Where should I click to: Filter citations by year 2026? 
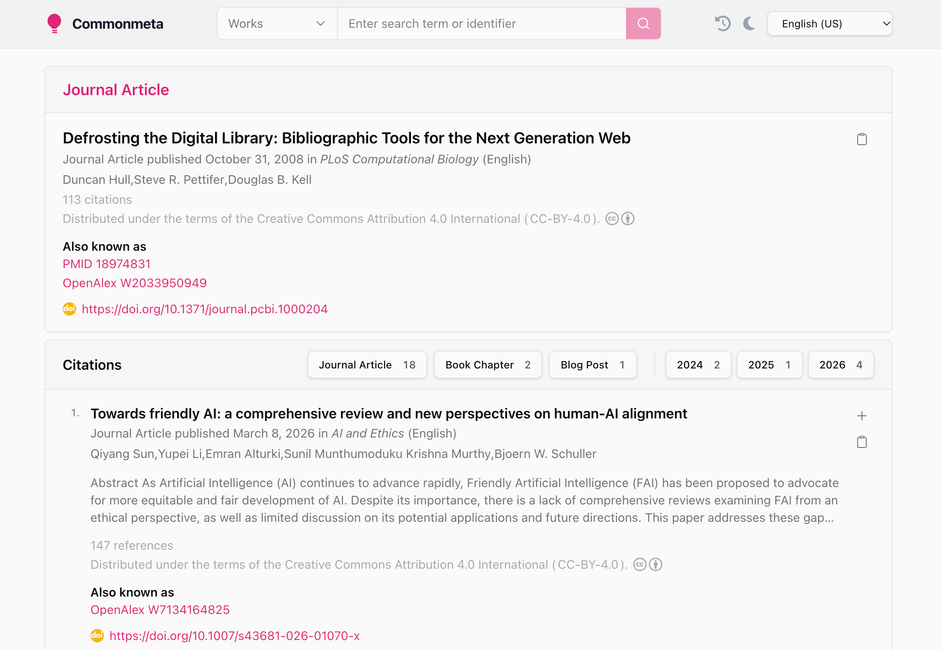point(841,365)
